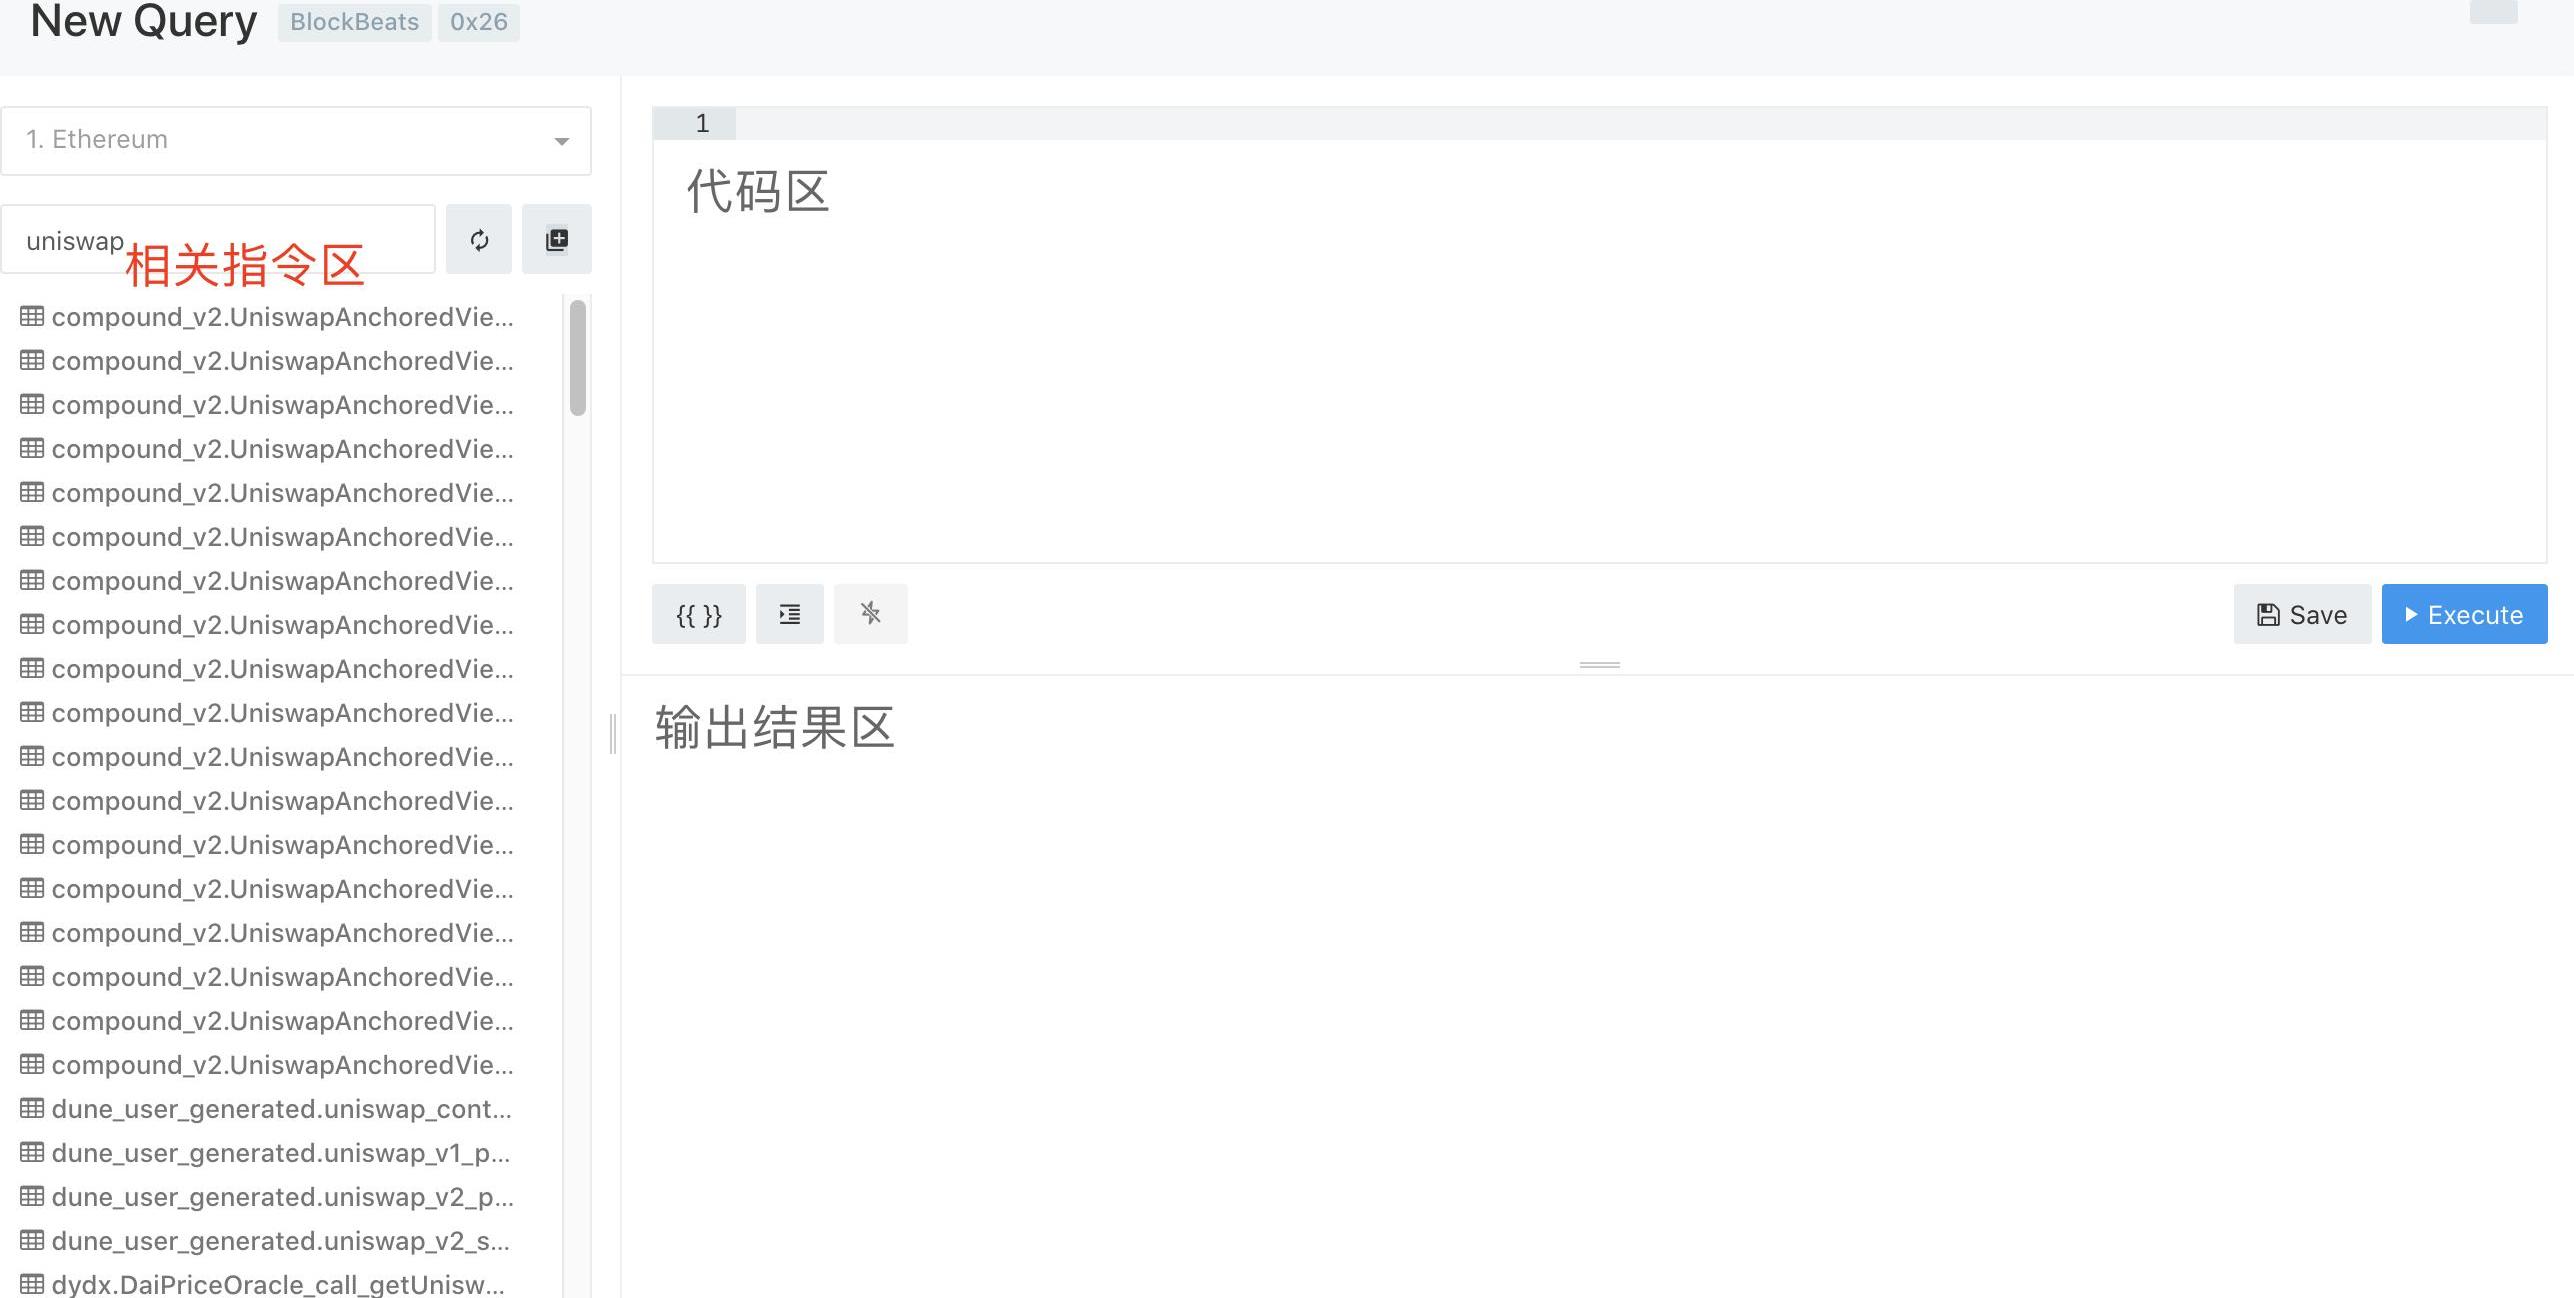Click table icon of first compound_v2 entry
This screenshot has height=1298, width=2574.
(x=32, y=316)
